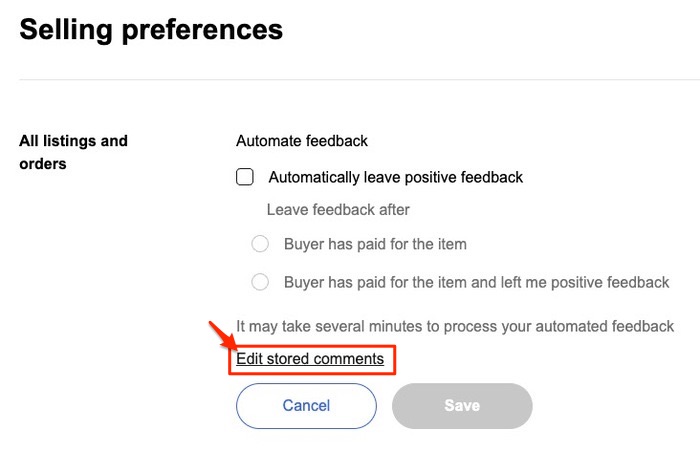Click the horizontal divider below the heading
Viewport: 700px width, 451px height.
tap(350, 80)
